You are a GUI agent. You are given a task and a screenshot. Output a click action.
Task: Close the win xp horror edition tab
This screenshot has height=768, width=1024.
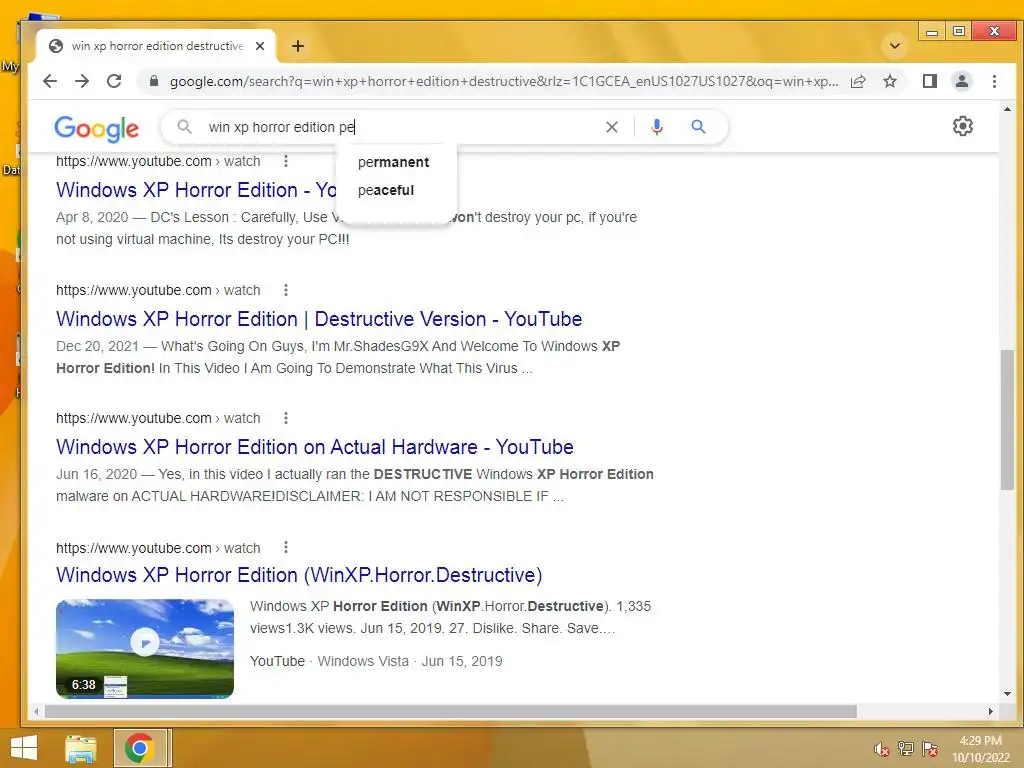coord(260,46)
